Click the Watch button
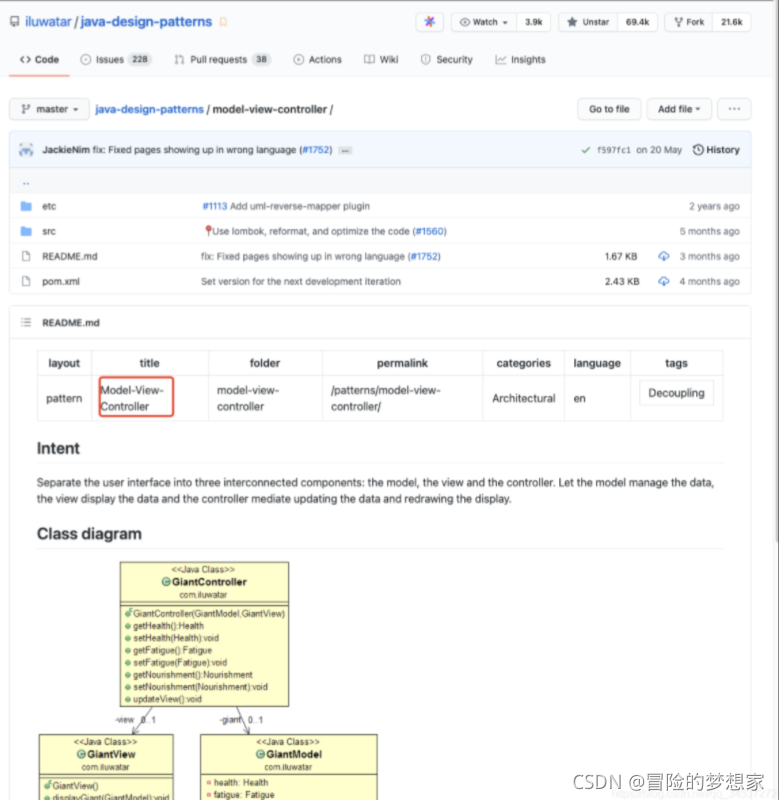The image size is (779, 800). 483,22
